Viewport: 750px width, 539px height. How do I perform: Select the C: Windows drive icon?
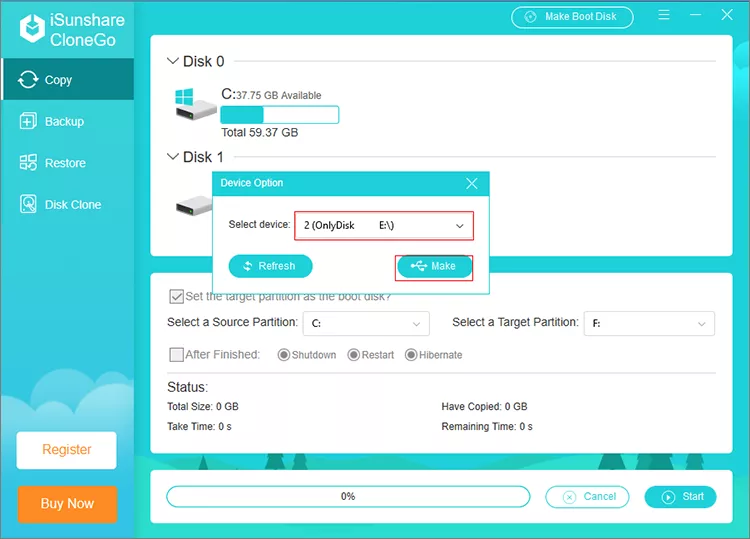[195, 104]
